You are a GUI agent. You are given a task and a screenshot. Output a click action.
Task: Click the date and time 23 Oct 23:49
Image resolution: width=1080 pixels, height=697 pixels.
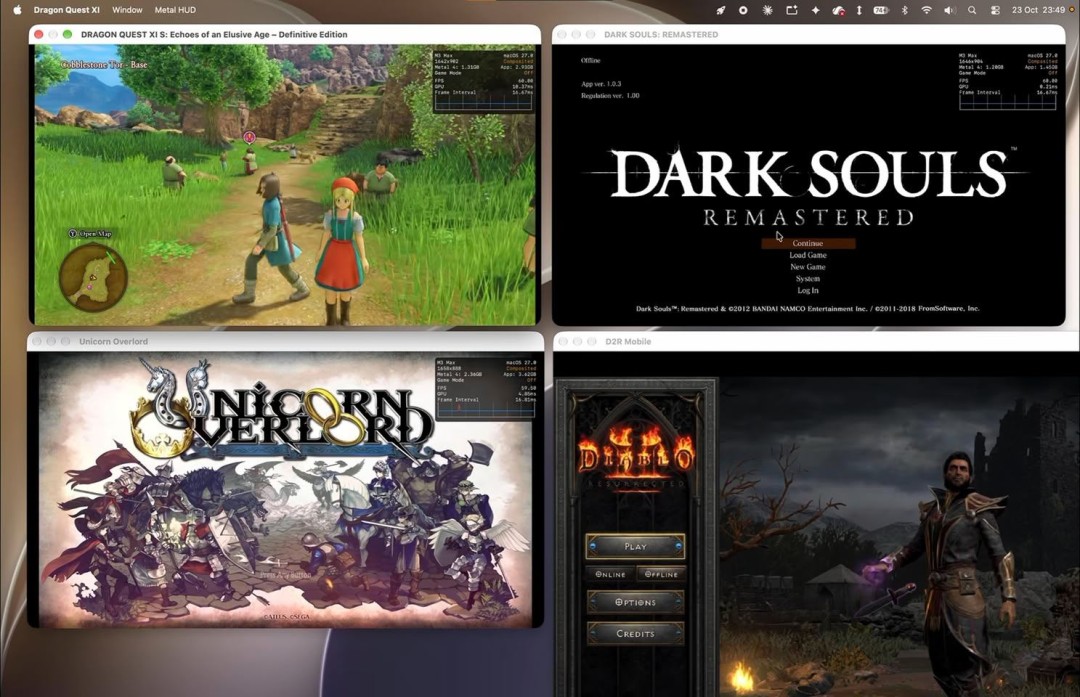pos(1039,10)
